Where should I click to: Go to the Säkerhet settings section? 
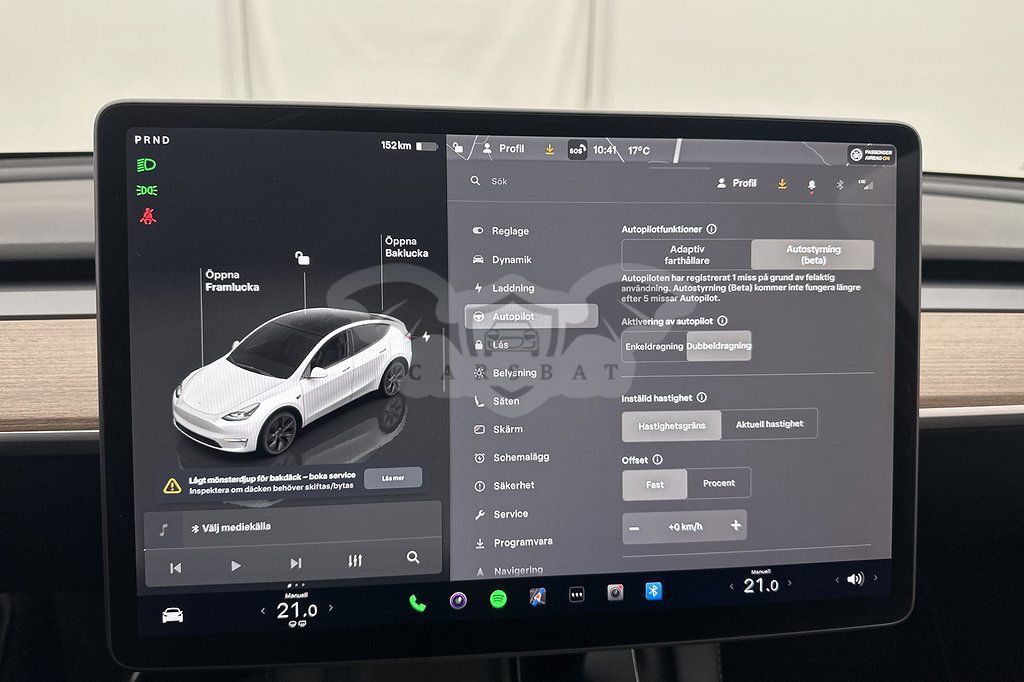(x=513, y=485)
